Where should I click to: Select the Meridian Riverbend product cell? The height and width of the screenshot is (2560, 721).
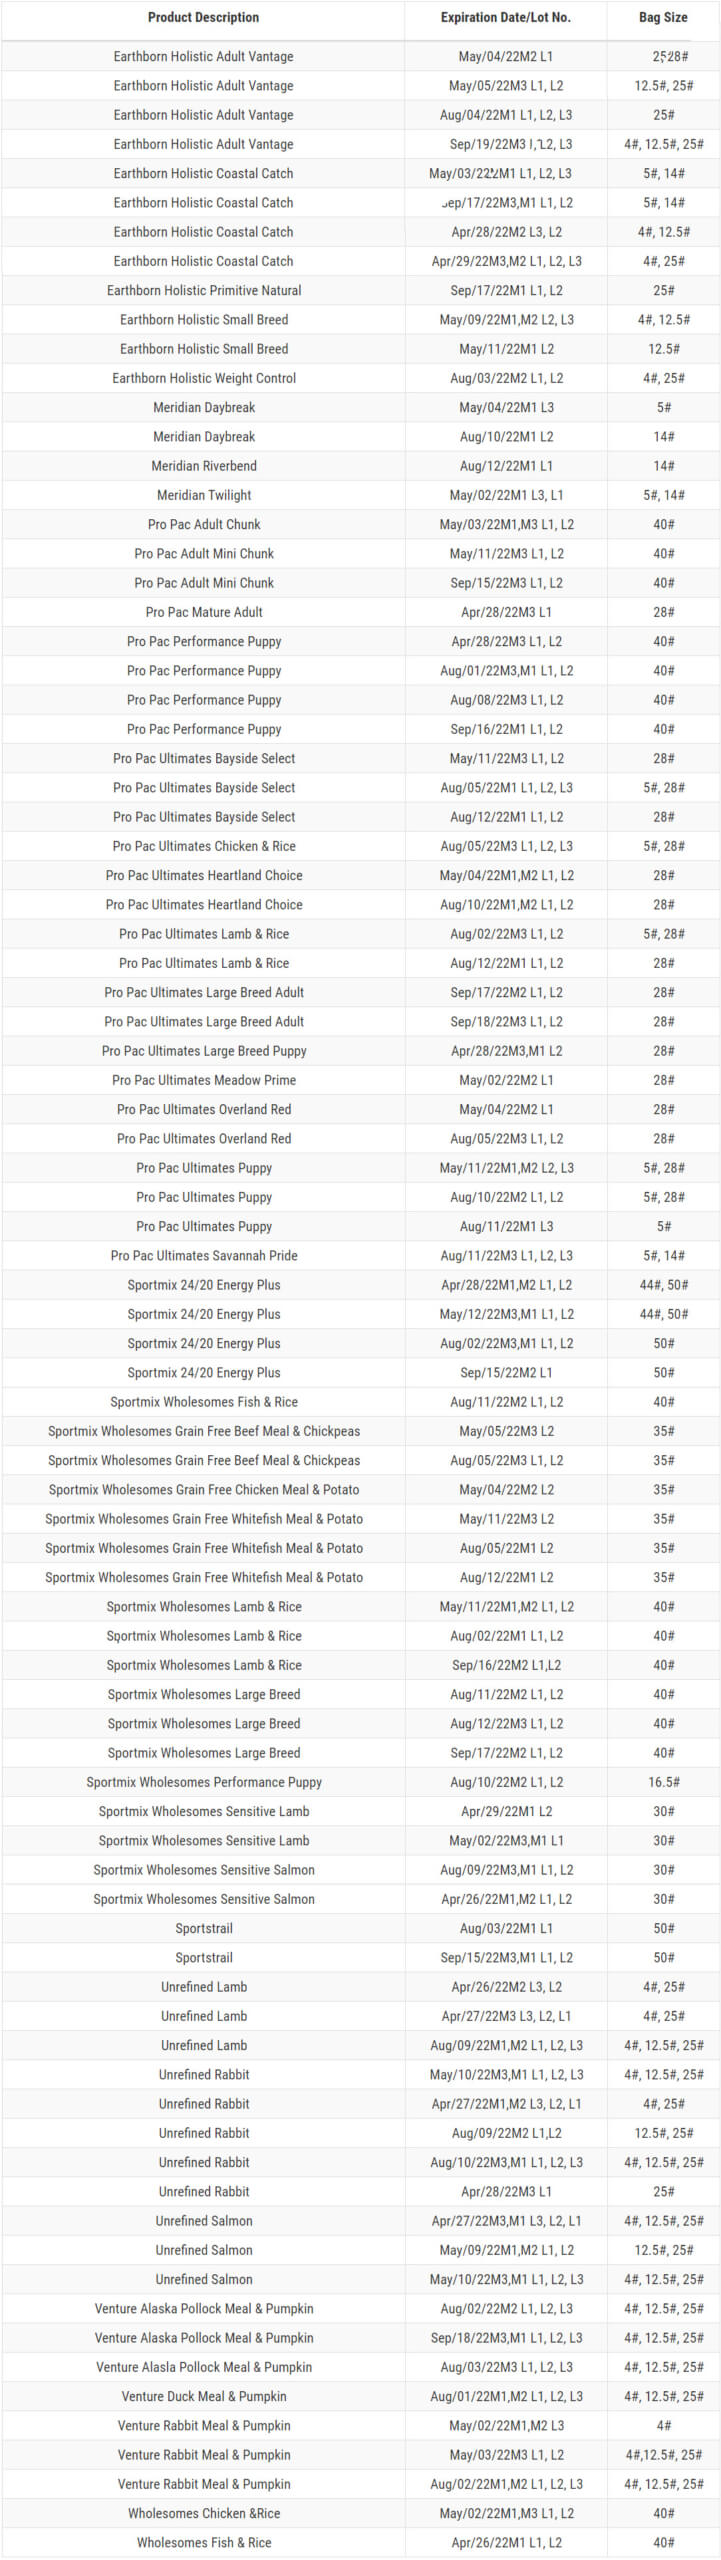(204, 466)
